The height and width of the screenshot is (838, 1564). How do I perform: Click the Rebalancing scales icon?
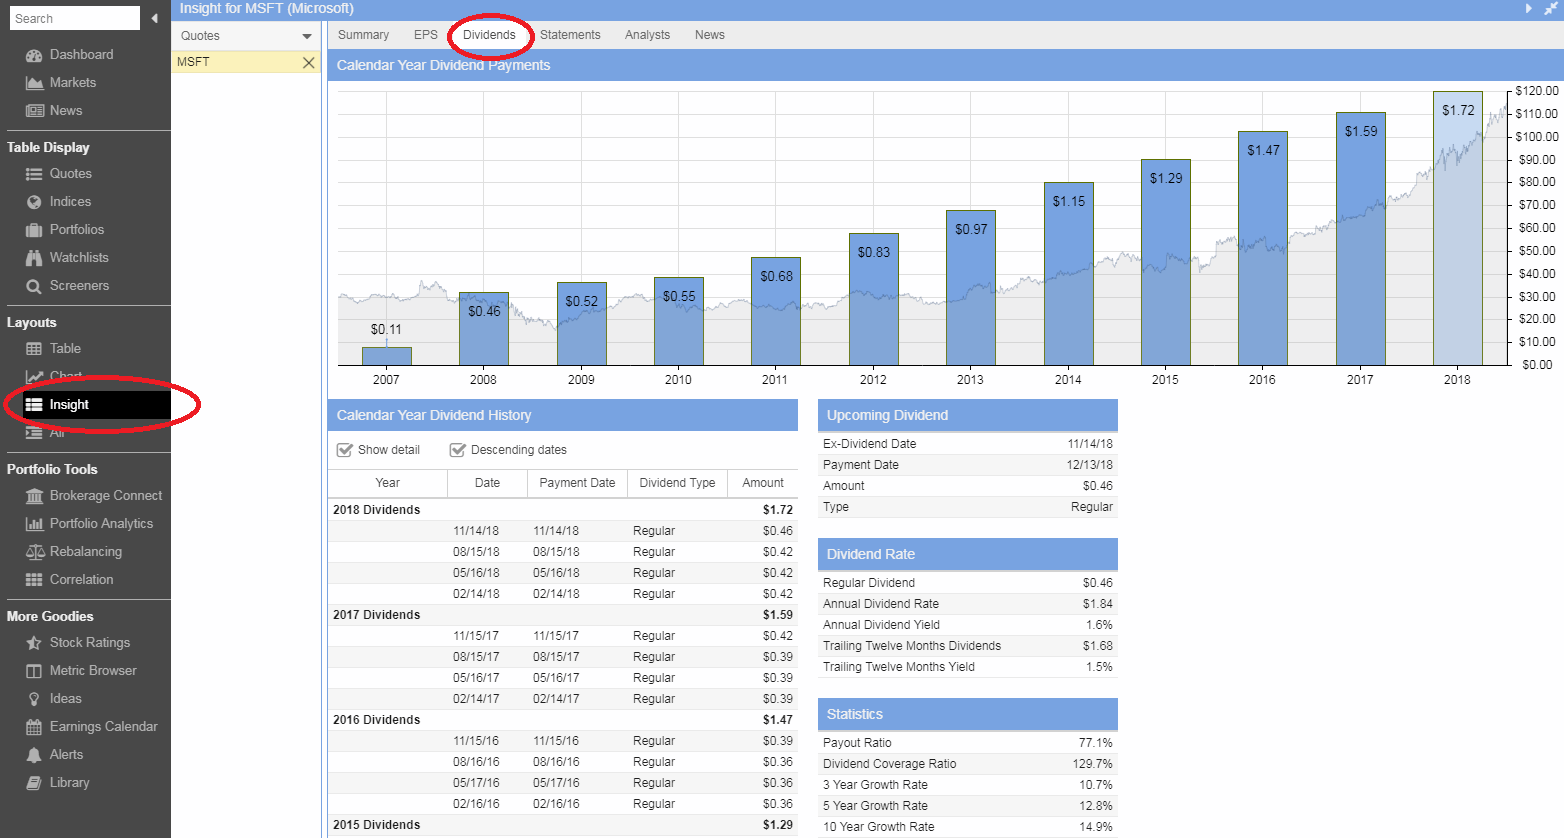(34, 552)
